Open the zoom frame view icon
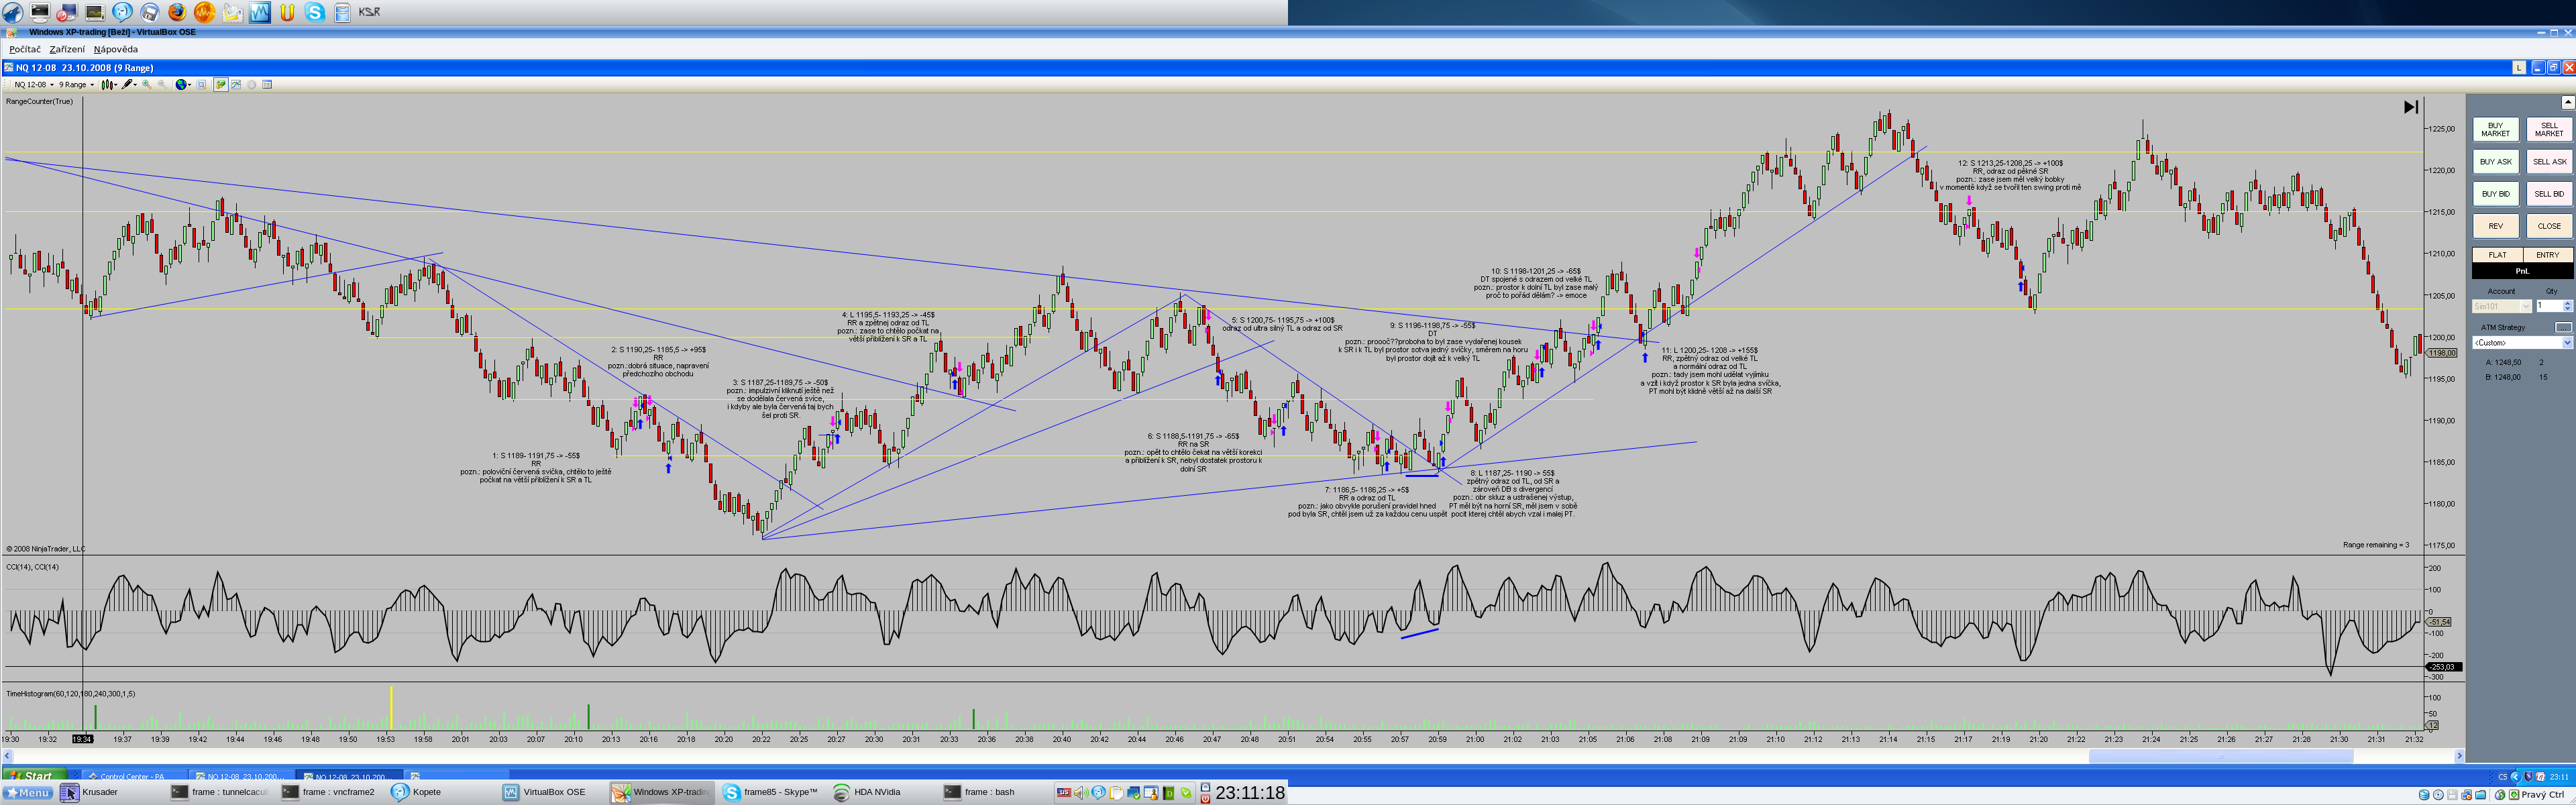The width and height of the screenshot is (2576, 805). click(x=201, y=85)
